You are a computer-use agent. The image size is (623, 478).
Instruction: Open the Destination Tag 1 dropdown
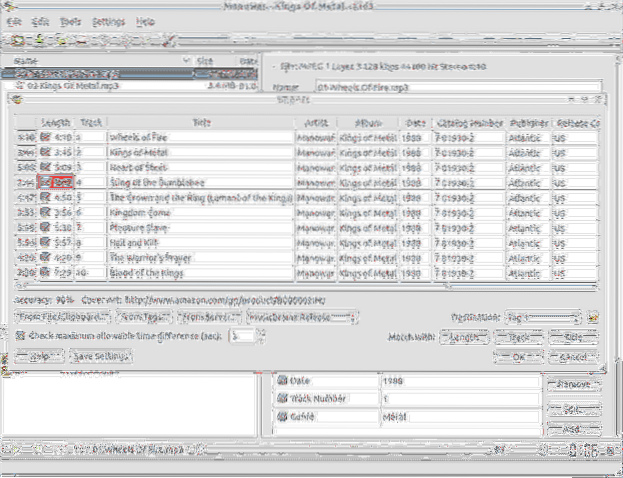[543, 317]
